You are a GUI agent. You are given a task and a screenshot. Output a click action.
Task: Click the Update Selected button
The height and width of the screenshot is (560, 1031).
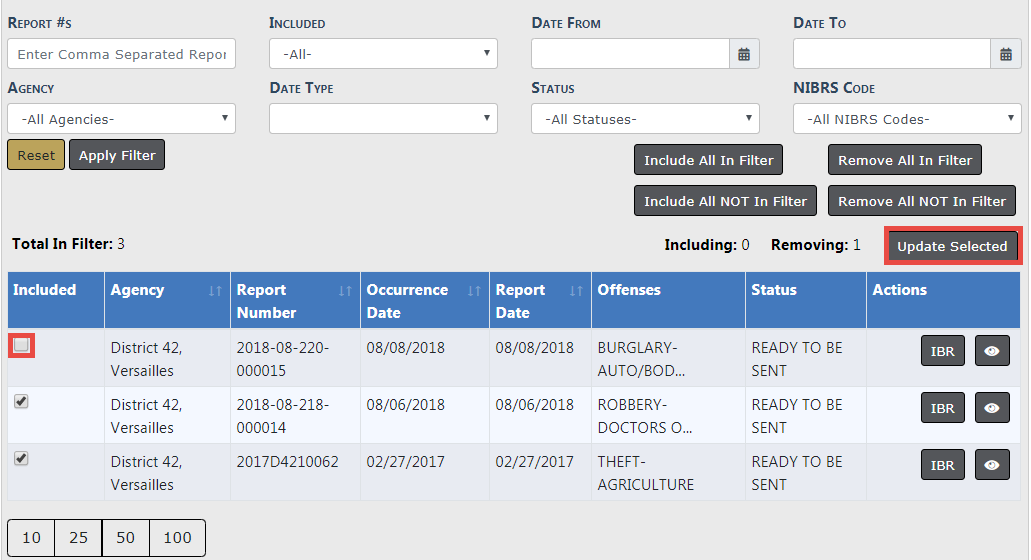[x=952, y=246]
